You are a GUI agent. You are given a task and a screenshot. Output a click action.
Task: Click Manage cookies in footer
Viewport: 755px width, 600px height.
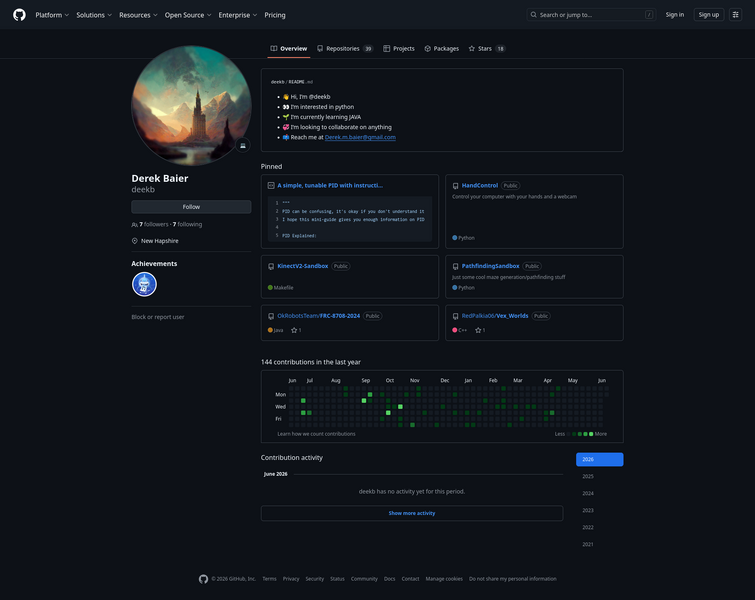tap(444, 579)
